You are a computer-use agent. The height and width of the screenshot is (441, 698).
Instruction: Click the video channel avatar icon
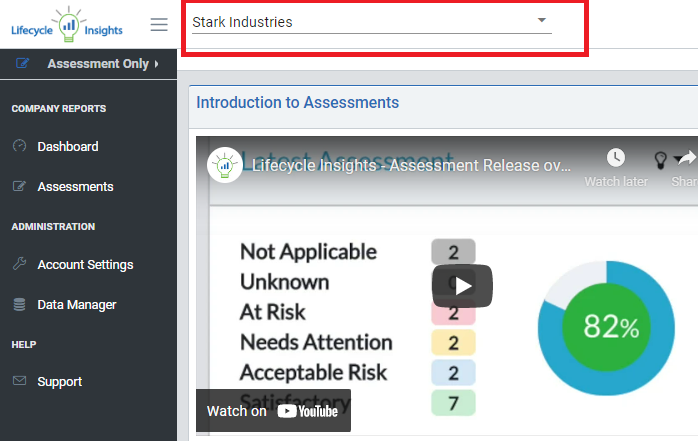click(225, 165)
